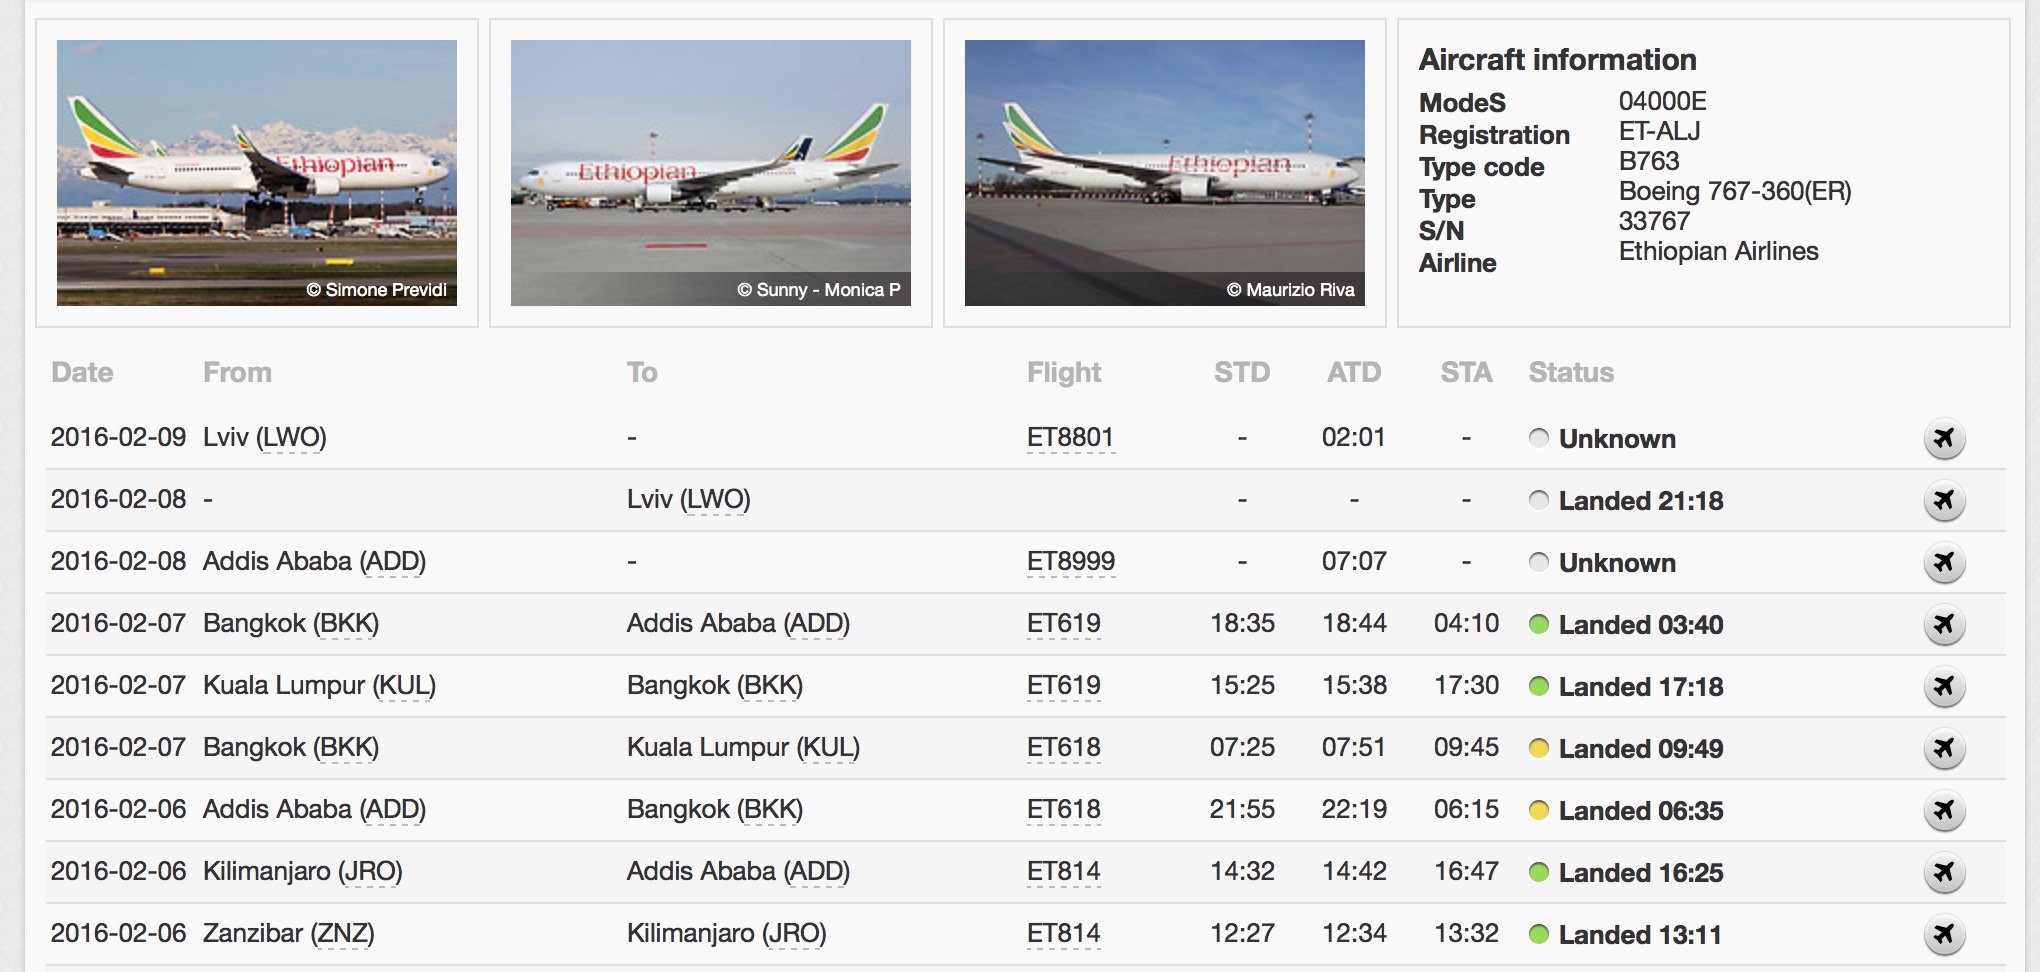Viewport: 2040px width, 972px height.
Task: Click the plane icon for flight ET8999
Action: 1943,562
